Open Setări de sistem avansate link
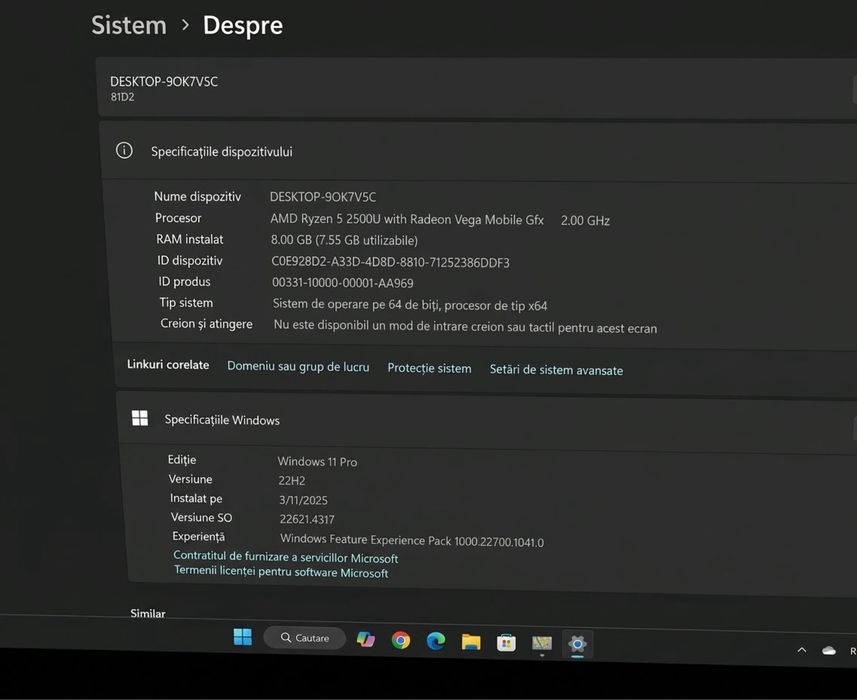 pos(556,370)
